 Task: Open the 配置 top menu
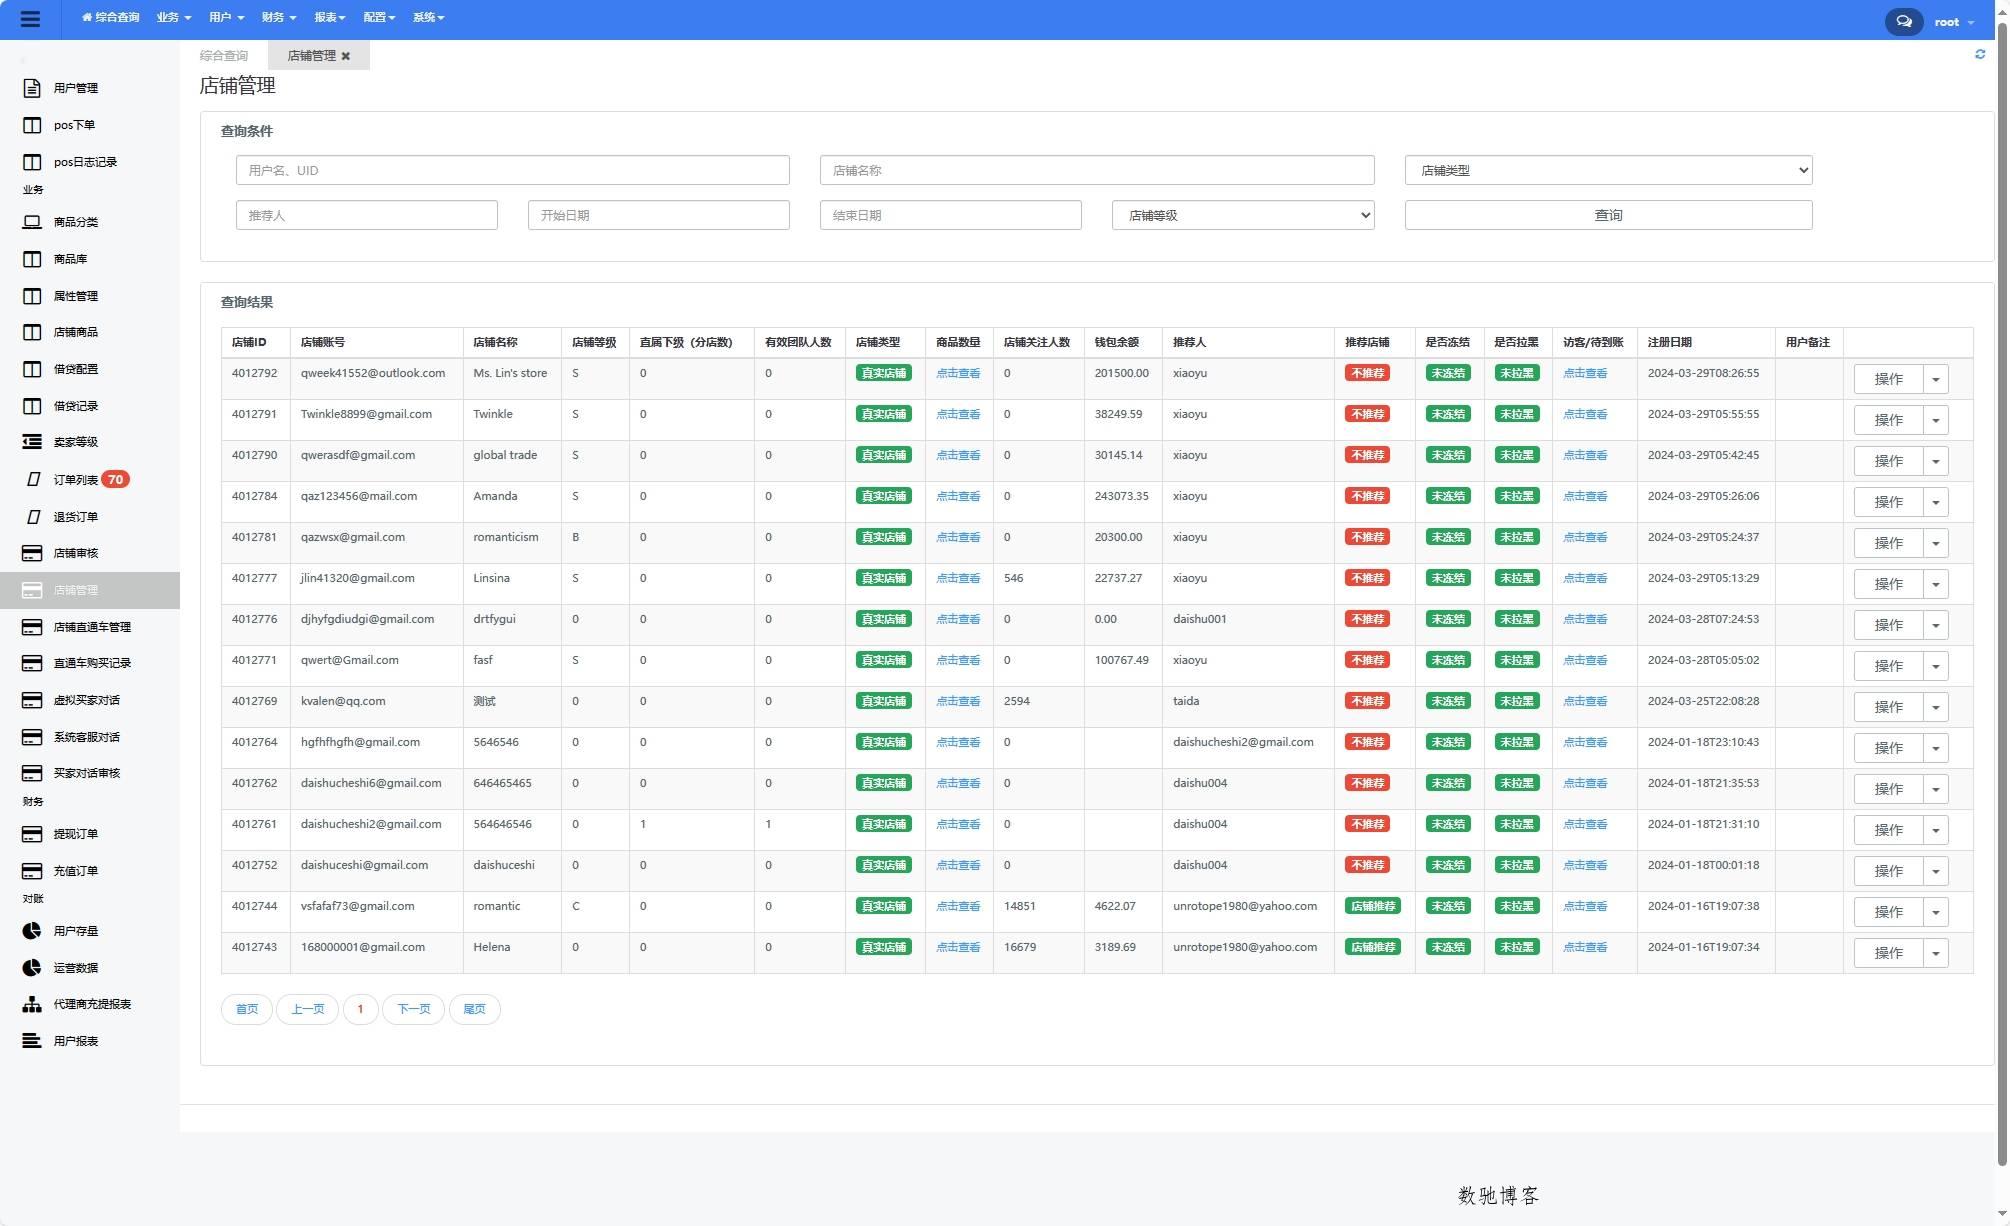379,17
